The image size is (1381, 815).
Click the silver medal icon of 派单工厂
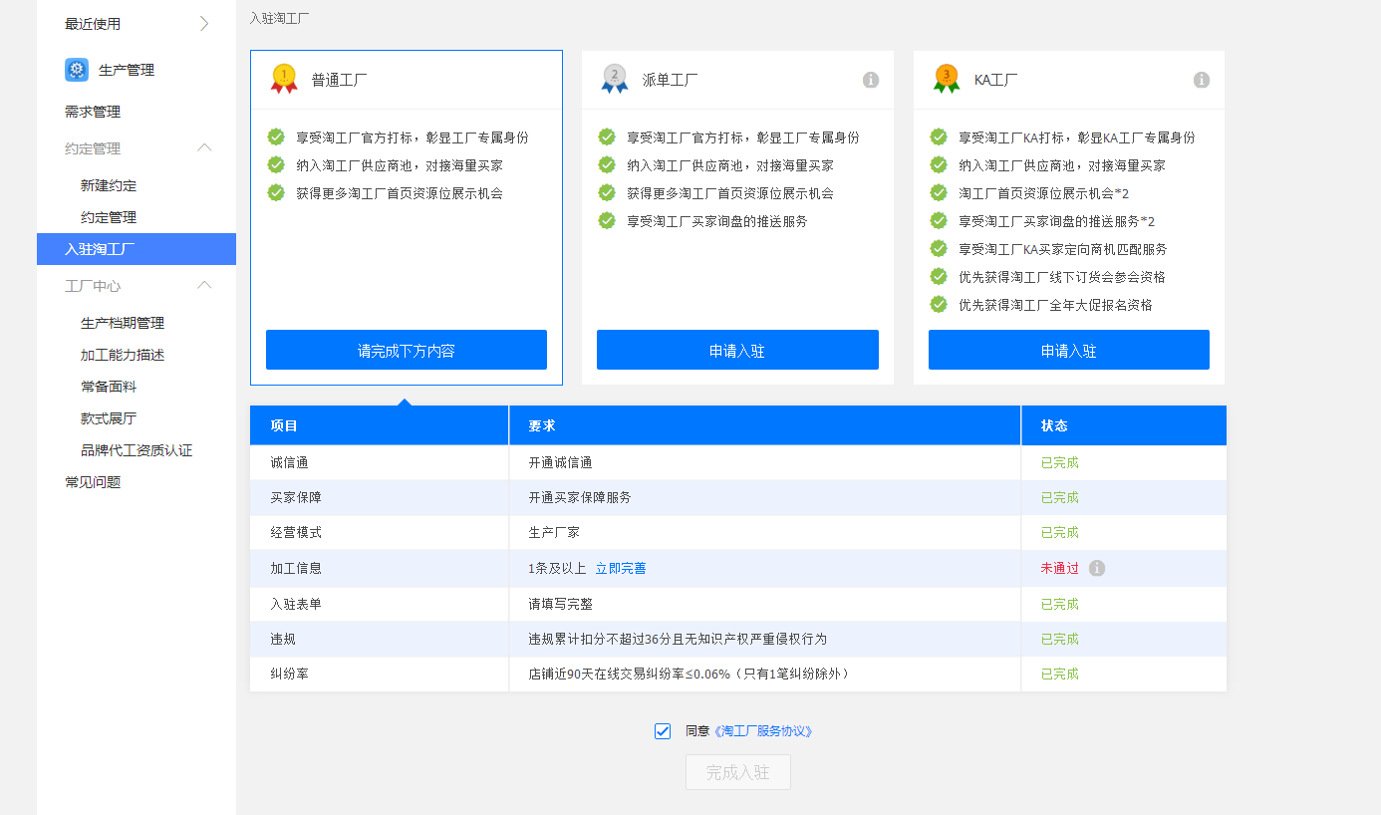click(x=615, y=79)
